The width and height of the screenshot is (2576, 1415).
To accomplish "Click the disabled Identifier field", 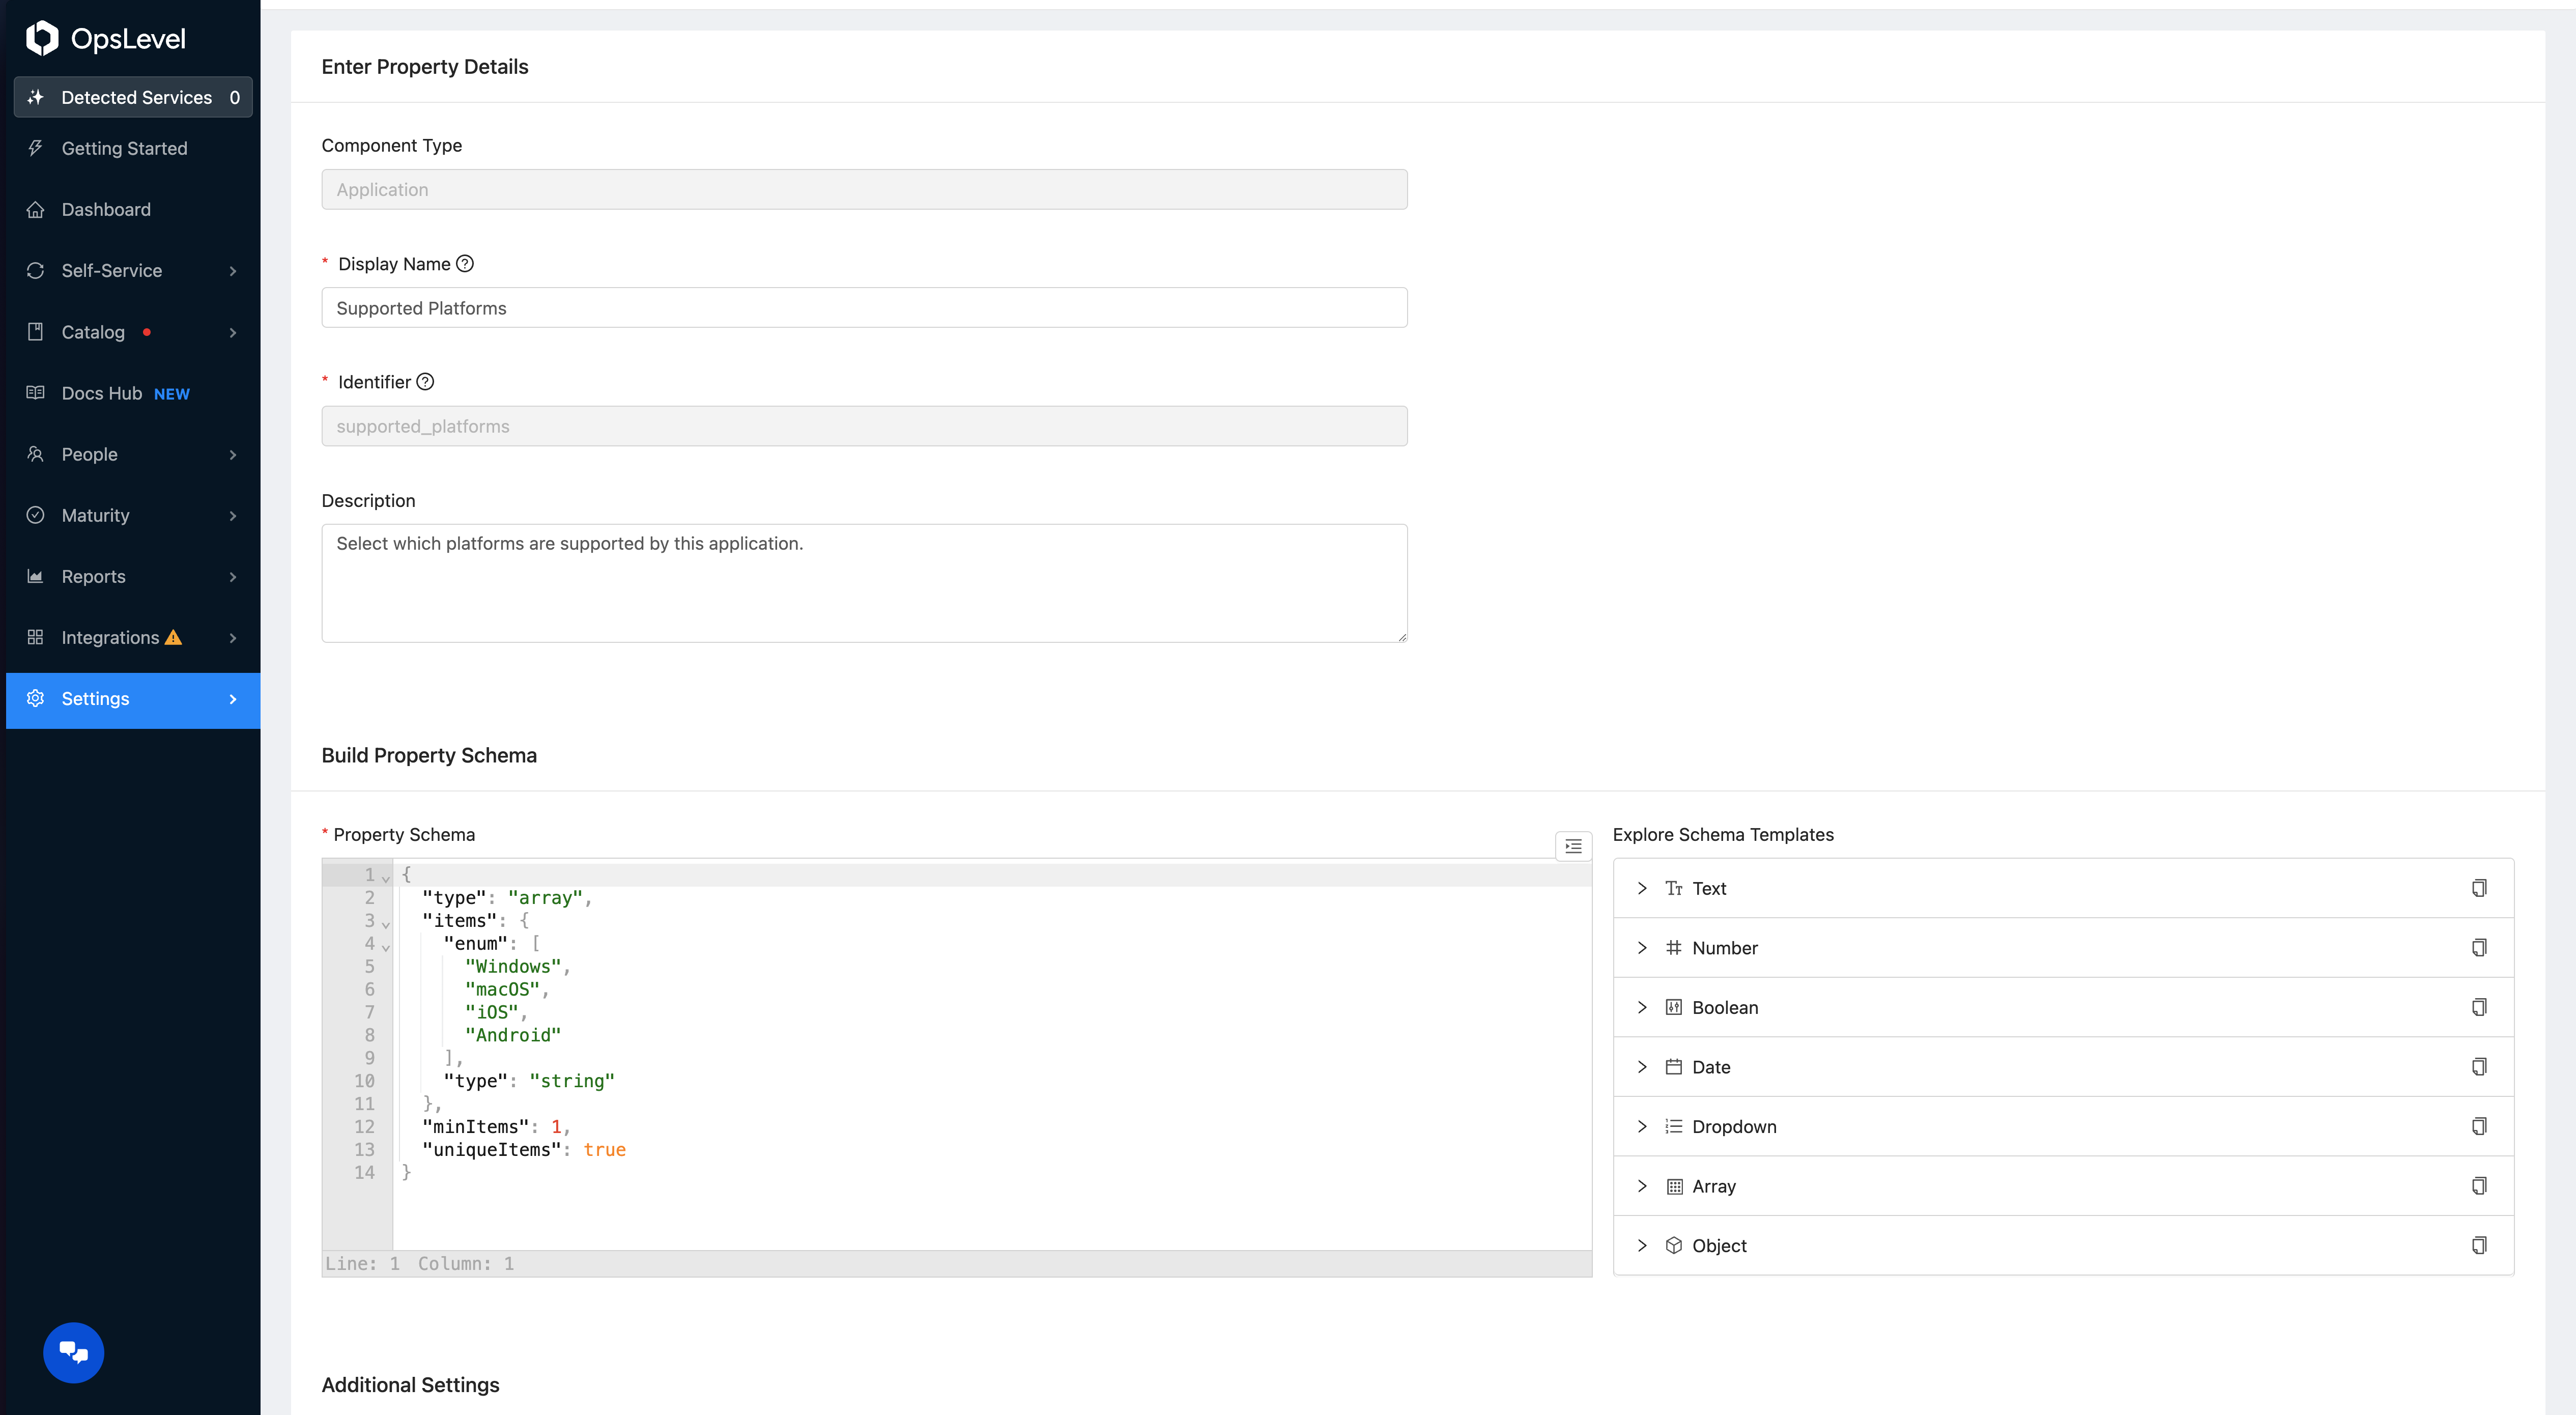I will (x=864, y=426).
